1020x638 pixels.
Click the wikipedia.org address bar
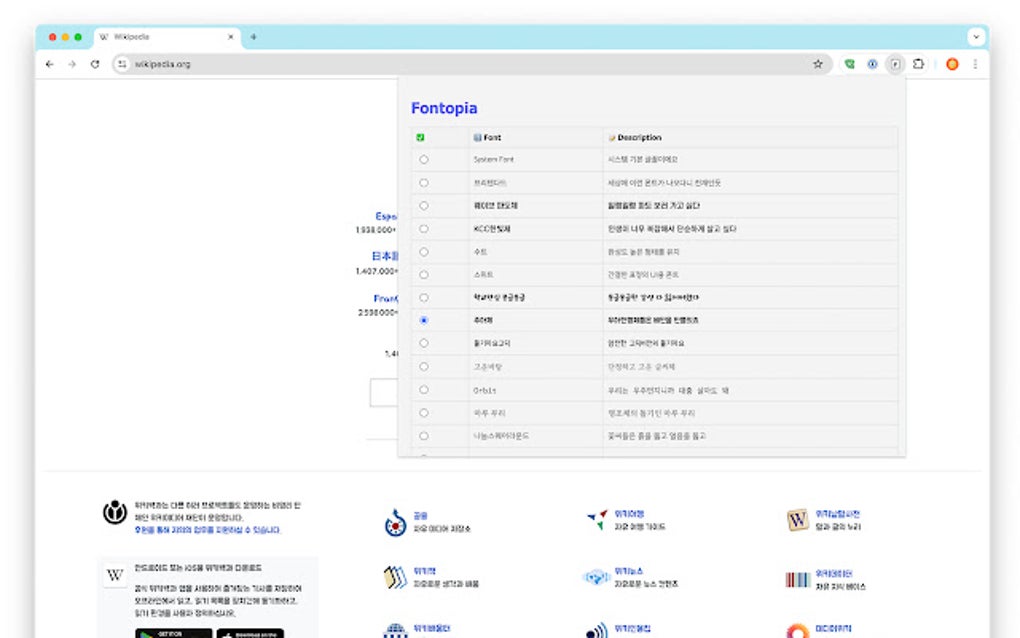point(165,63)
